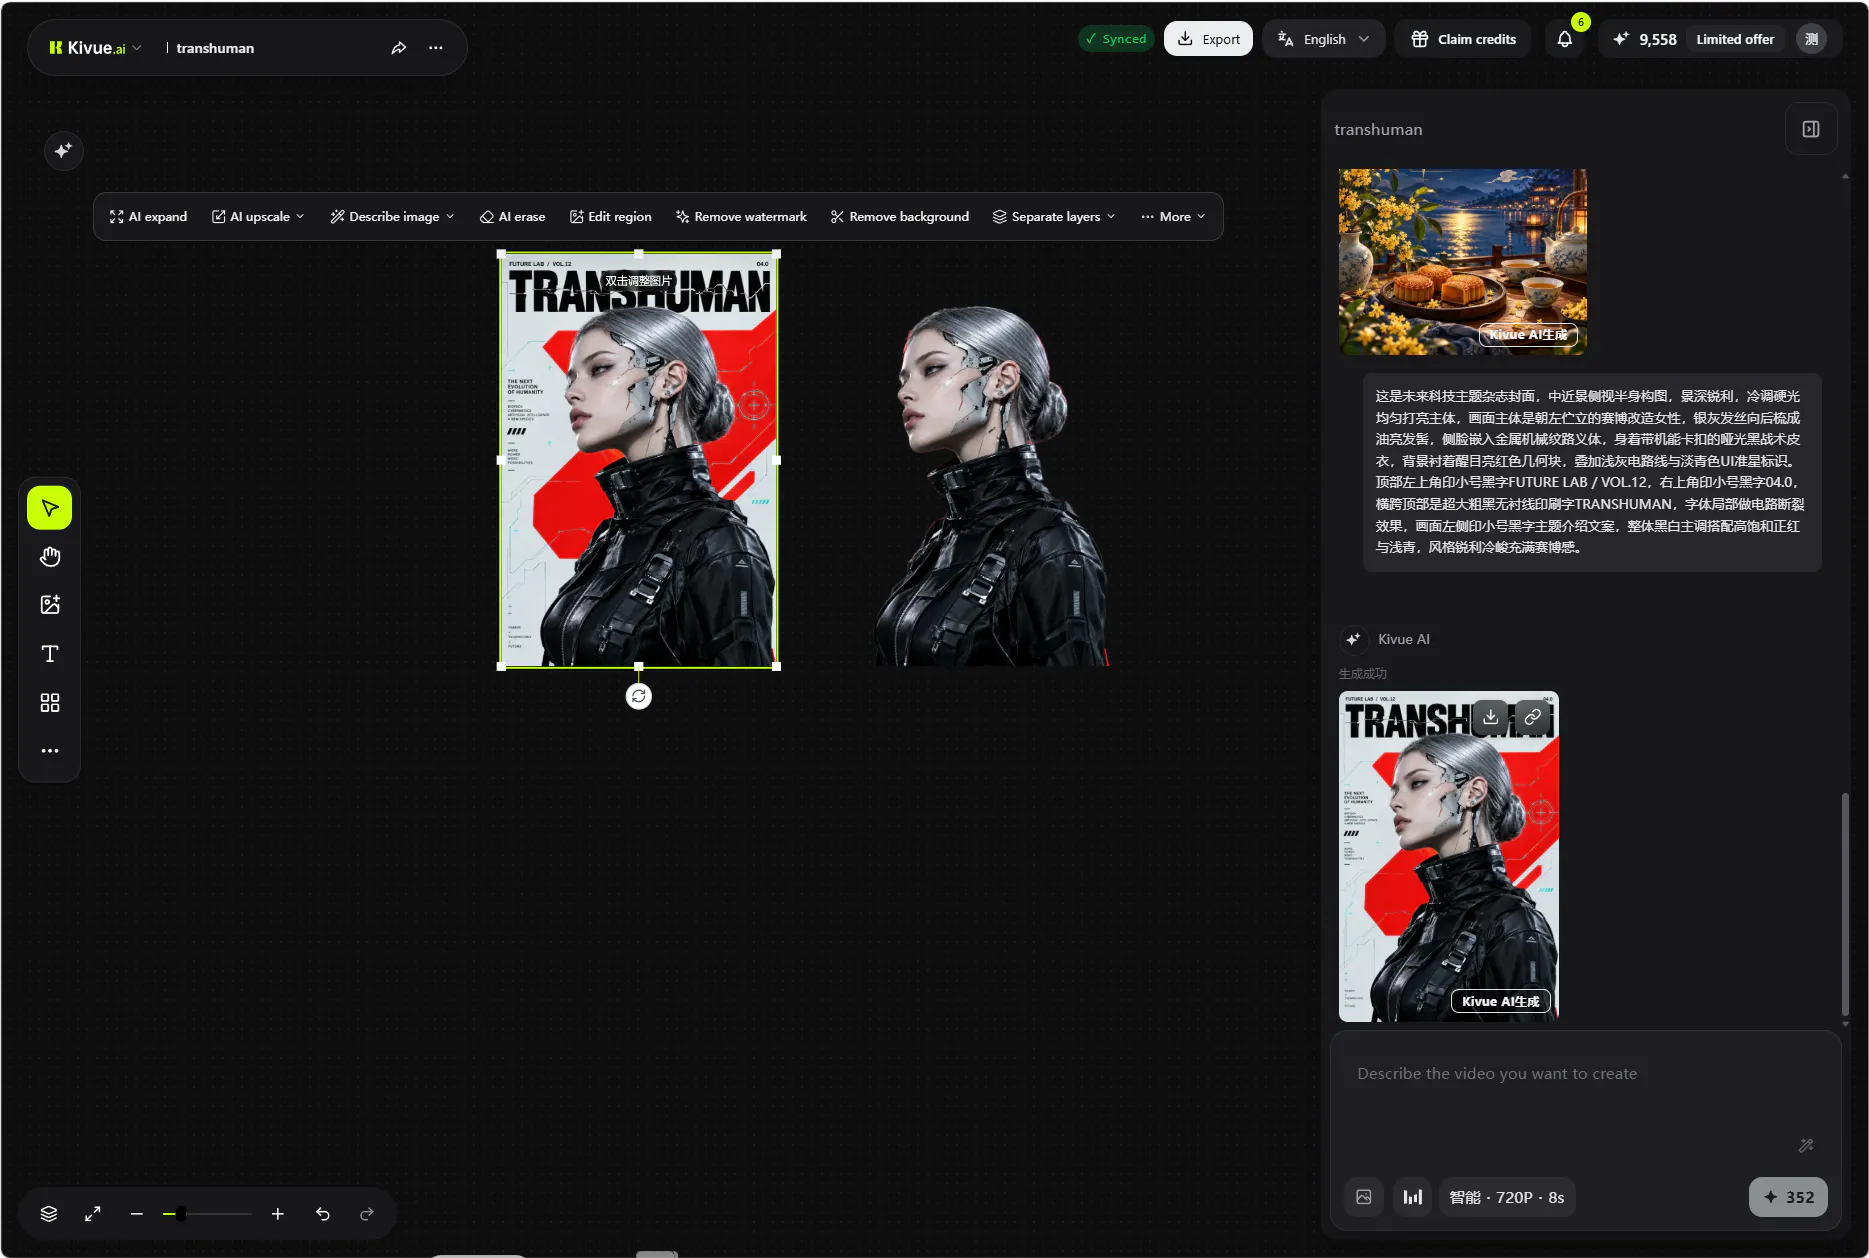Choose AI erase in toolbar
The width and height of the screenshot is (1869, 1258).
(x=513, y=217)
